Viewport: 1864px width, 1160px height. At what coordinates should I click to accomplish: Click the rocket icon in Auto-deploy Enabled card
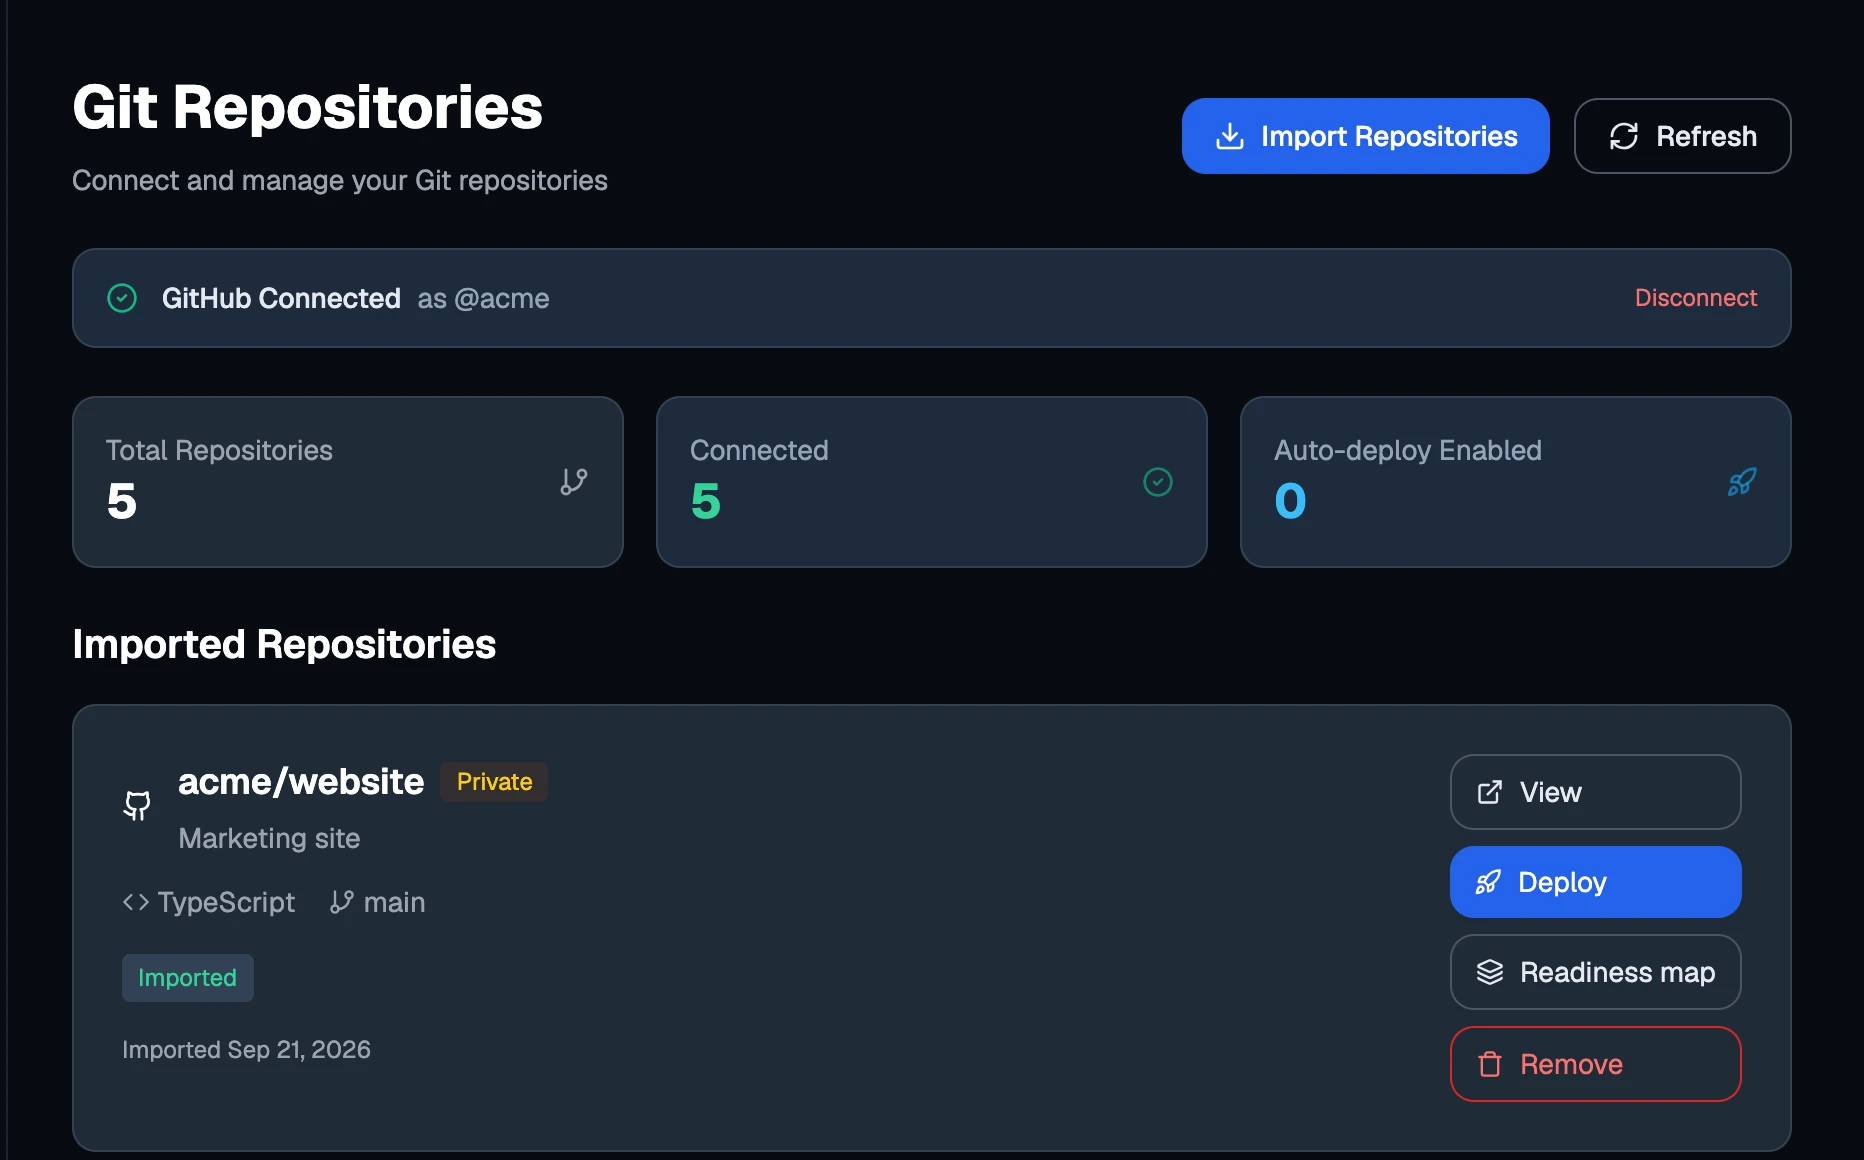tap(1742, 482)
